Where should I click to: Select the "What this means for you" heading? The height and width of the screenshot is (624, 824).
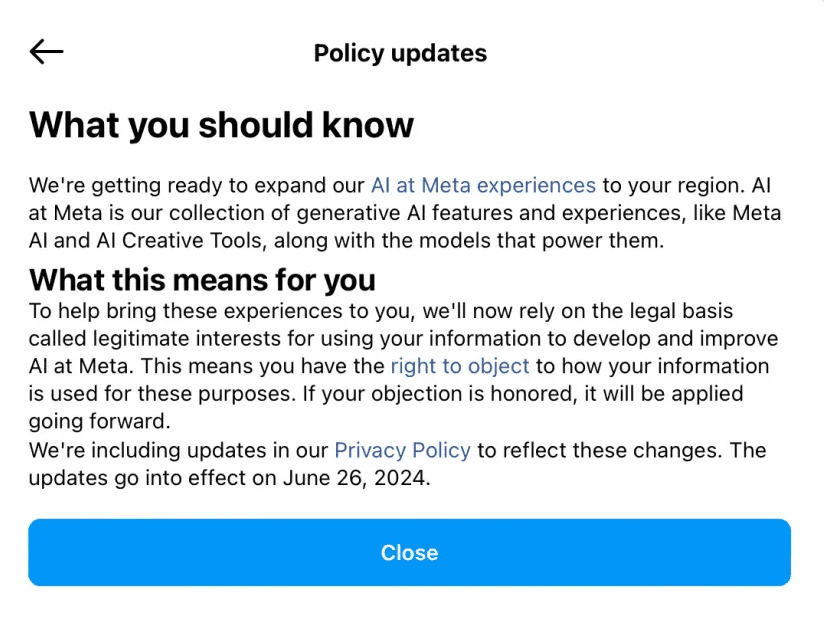click(202, 279)
